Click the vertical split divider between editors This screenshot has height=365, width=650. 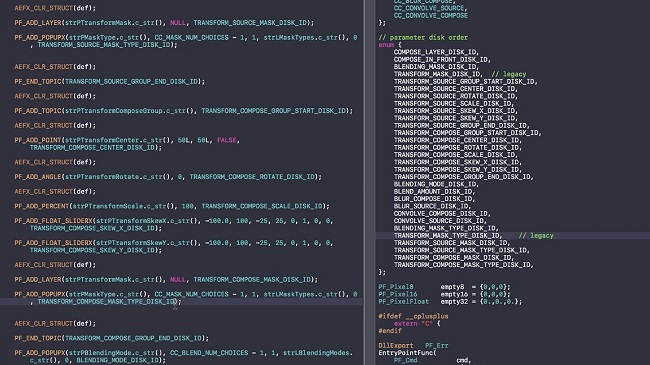point(370,182)
